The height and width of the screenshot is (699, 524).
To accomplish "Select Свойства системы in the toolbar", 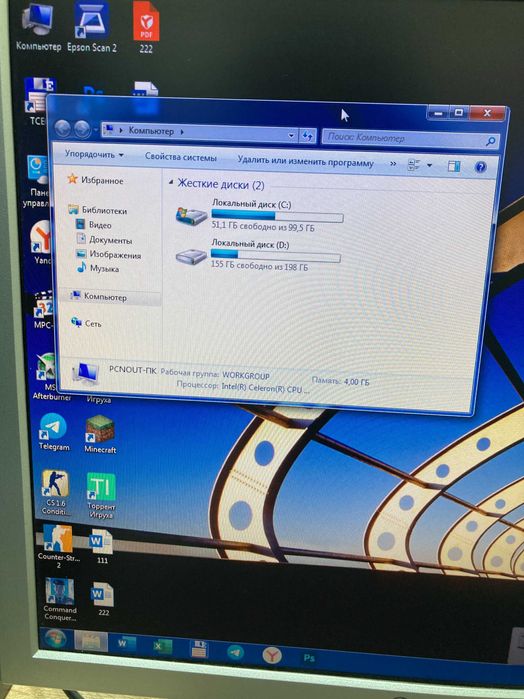I will click(181, 157).
